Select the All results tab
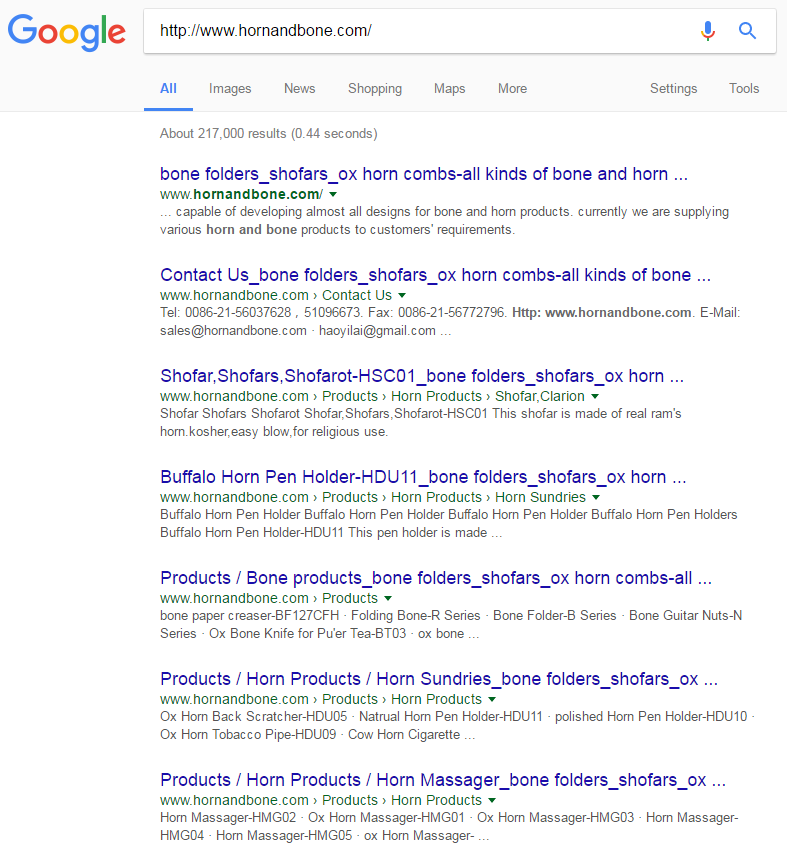787x855 pixels. (x=168, y=88)
